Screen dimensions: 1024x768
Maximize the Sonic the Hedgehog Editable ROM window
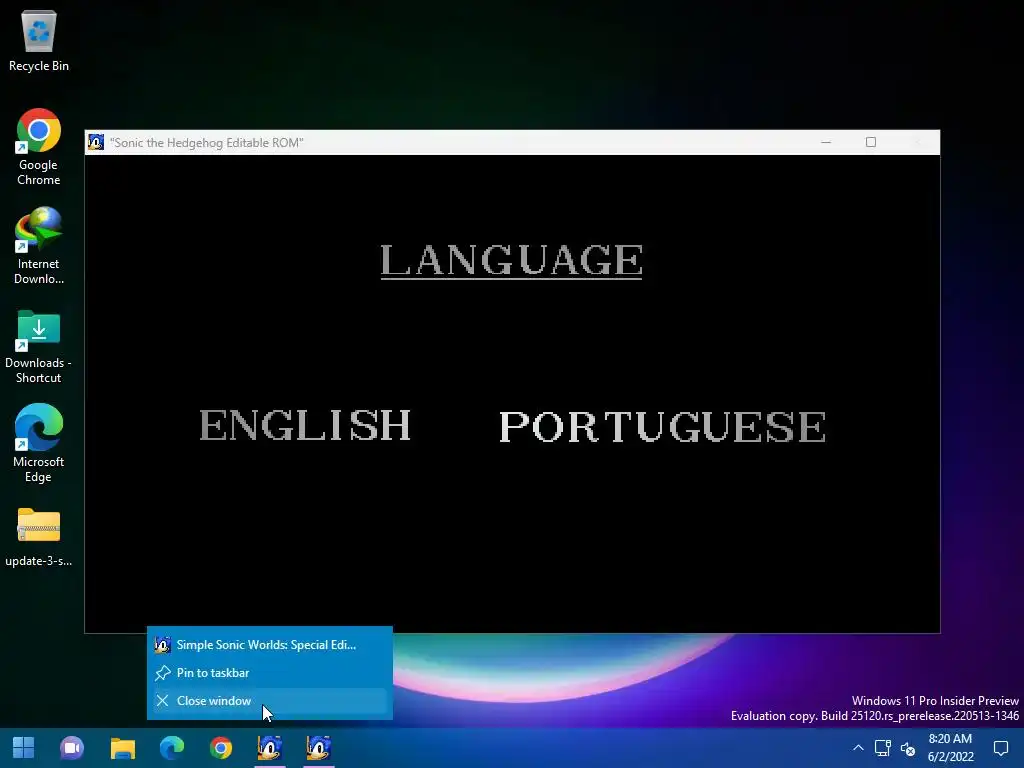[x=871, y=142]
